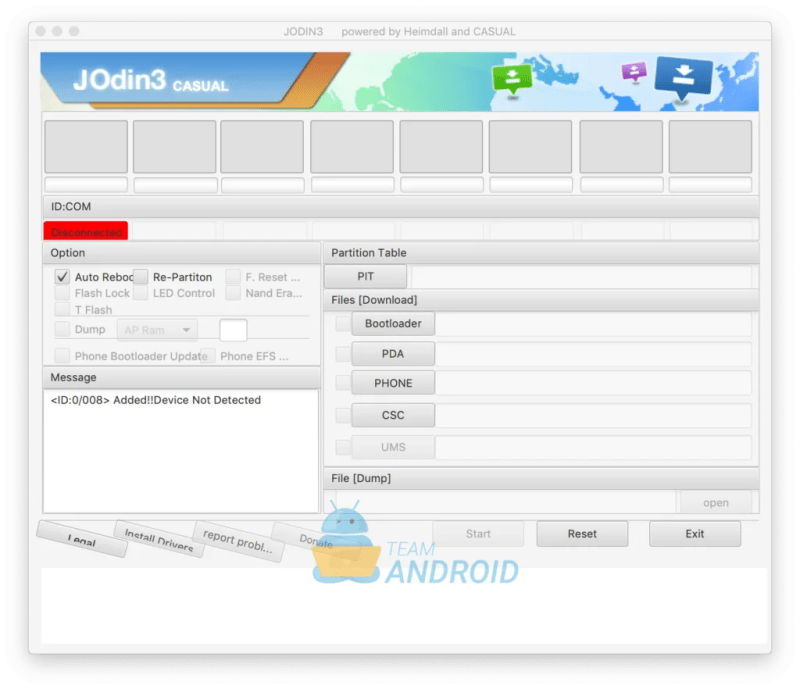Click the UMS file button
This screenshot has height=689, width=800.
pos(393,447)
